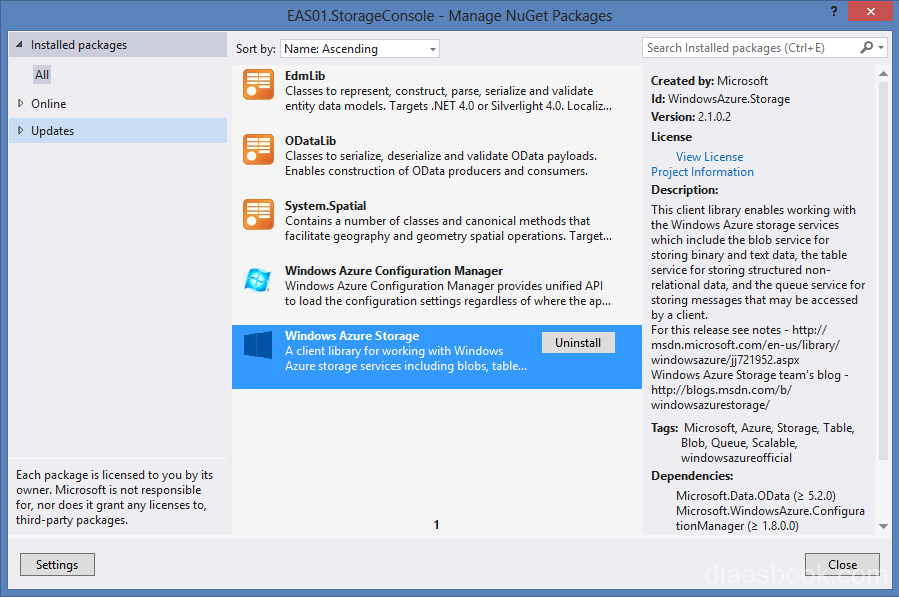Click the details pane scrollbar thumb
Screen dimensions: 899x597
(x=883, y=270)
